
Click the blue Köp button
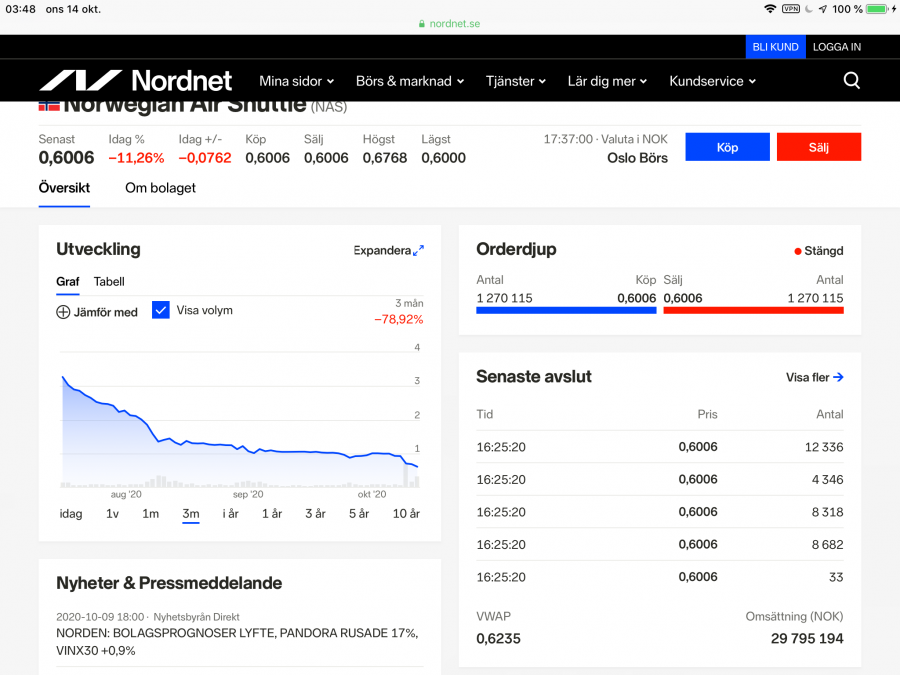click(x=727, y=147)
